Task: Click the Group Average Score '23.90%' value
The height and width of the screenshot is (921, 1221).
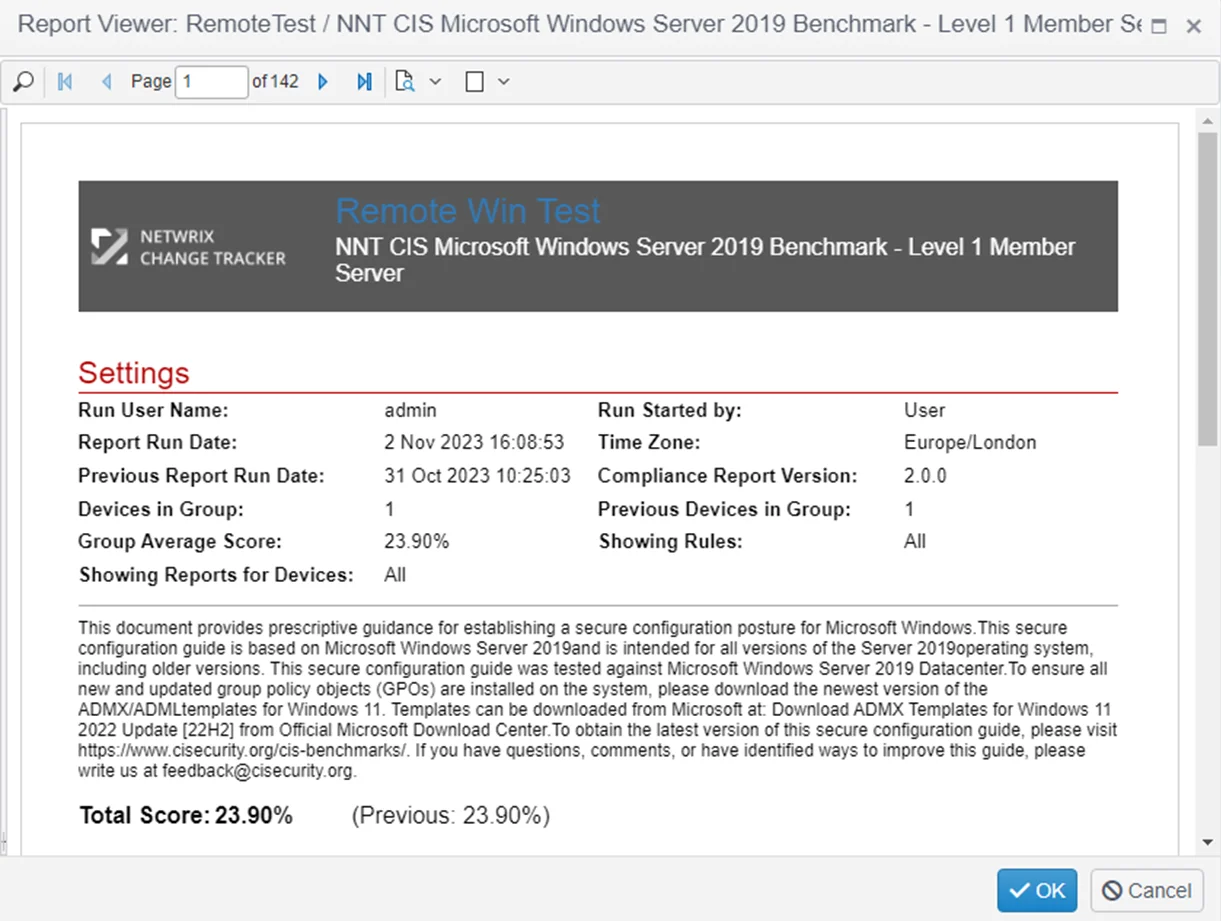Action: click(416, 541)
